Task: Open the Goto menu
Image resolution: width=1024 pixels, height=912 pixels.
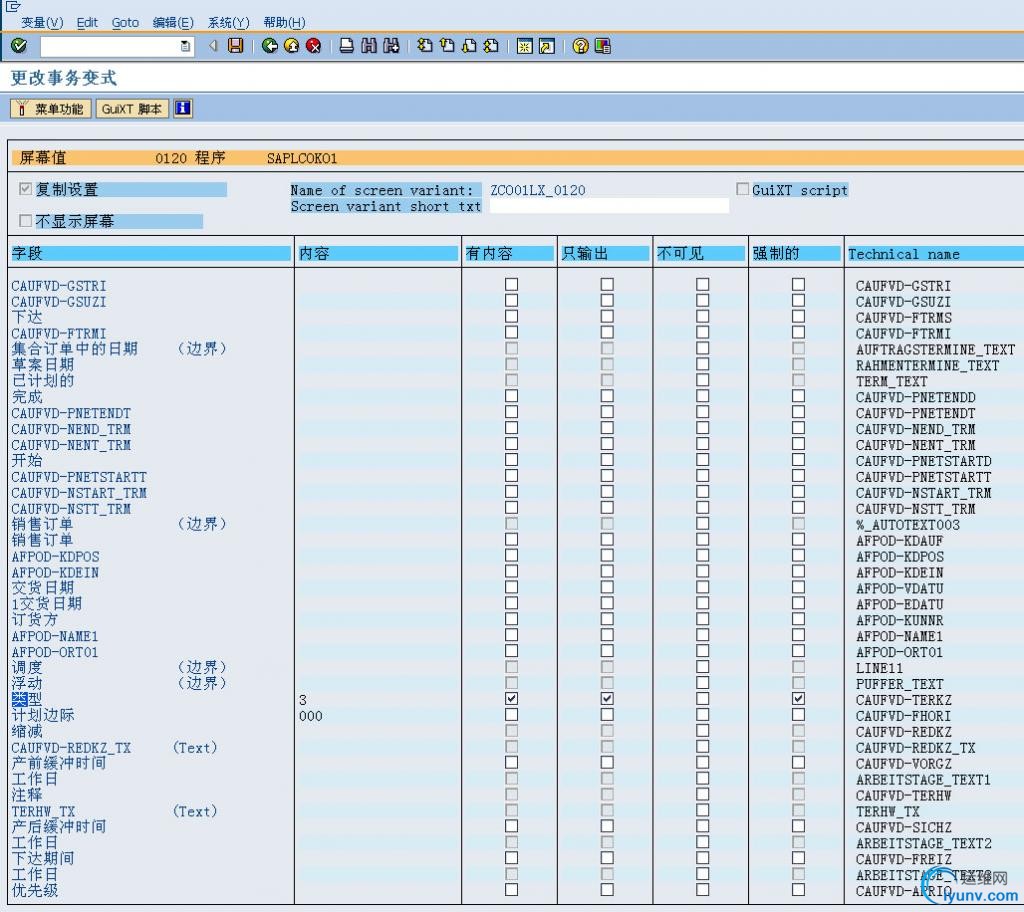Action: [x=125, y=22]
